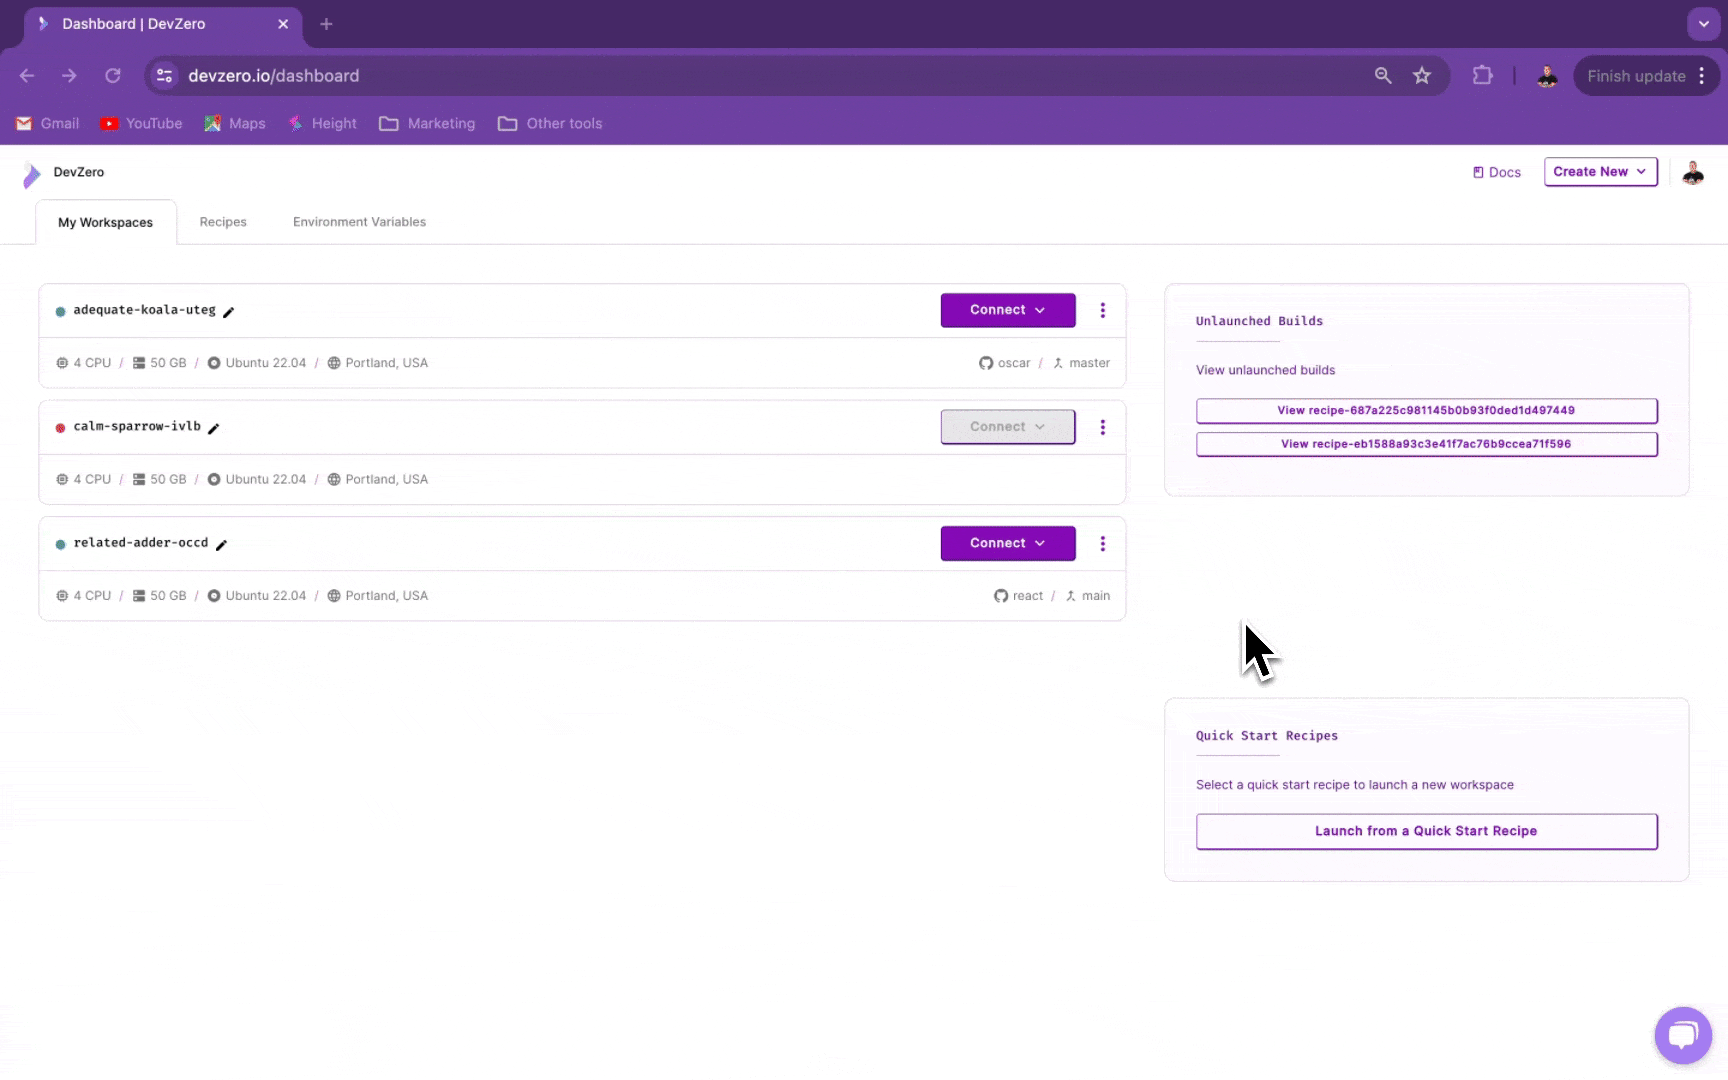Expand Connect dropdown for adequate-koala-uteg

[x=1007, y=310]
